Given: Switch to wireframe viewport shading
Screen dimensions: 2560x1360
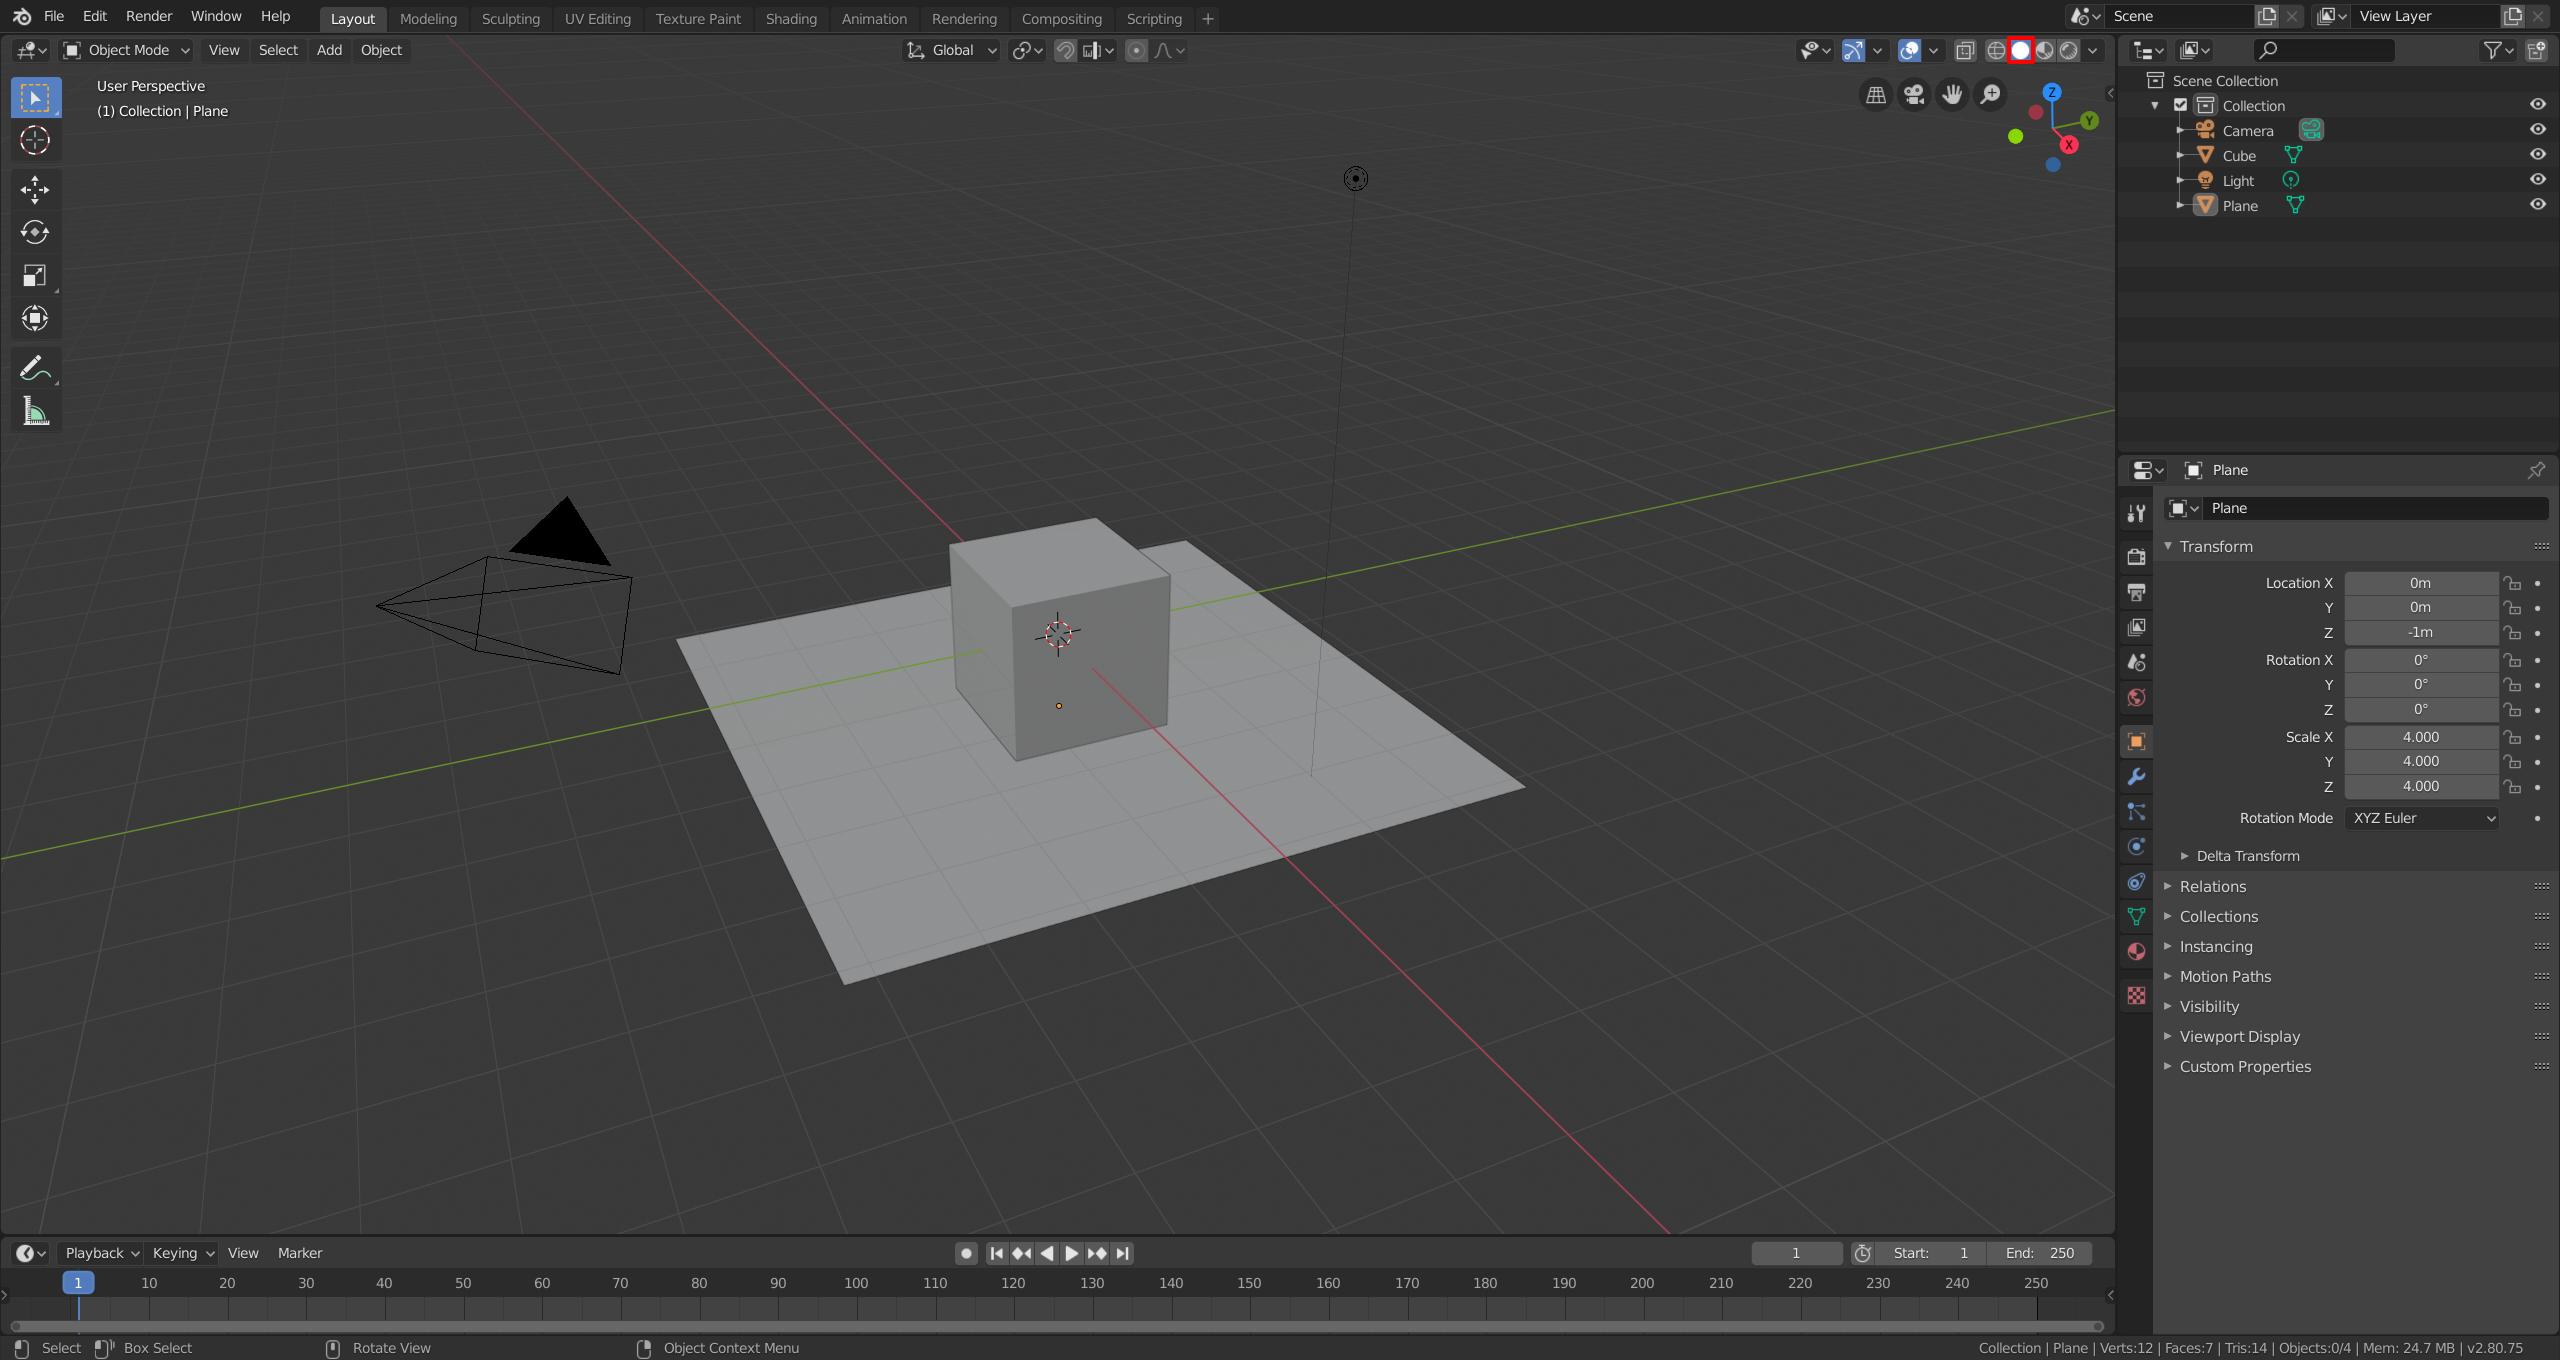Looking at the screenshot, I should click(1996, 50).
